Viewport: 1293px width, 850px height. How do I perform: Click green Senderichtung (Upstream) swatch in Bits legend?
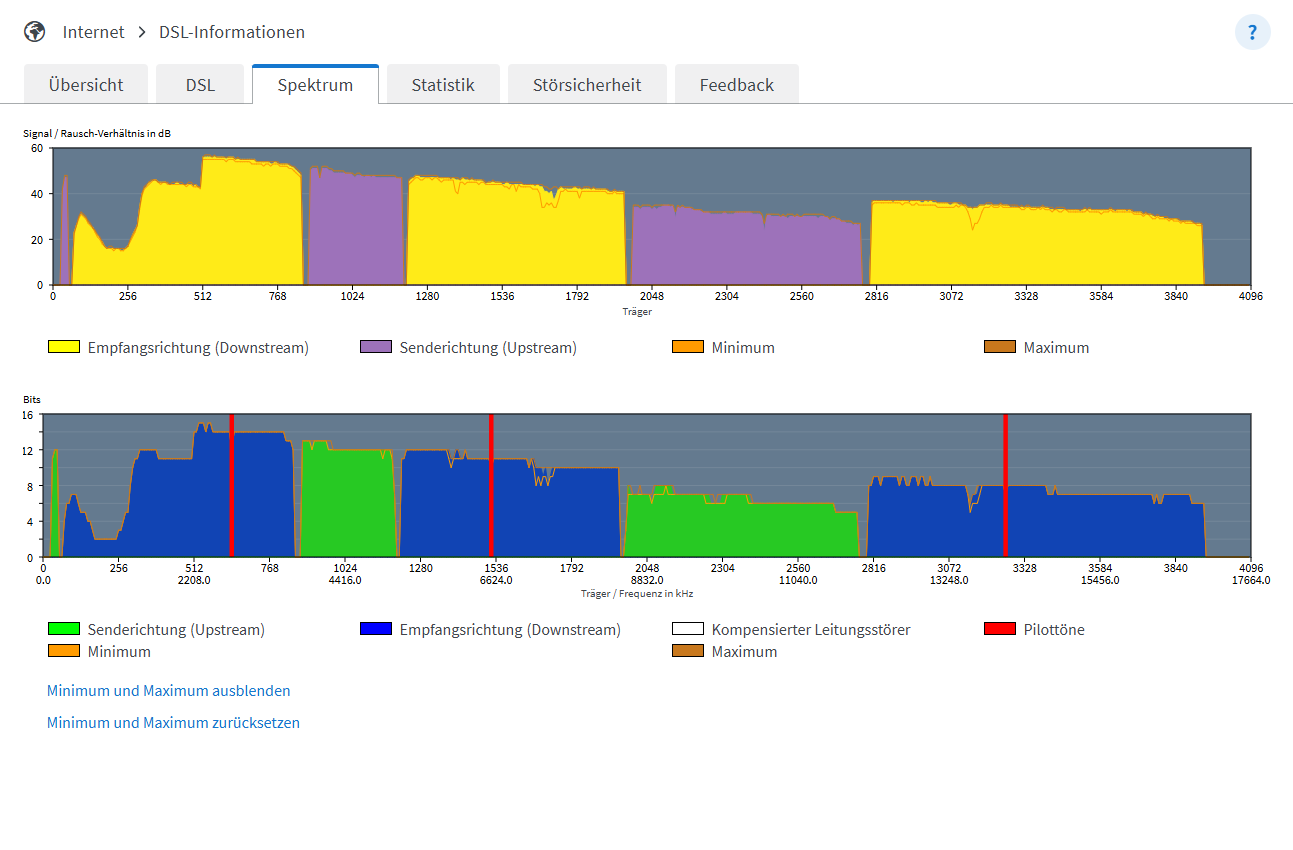click(x=64, y=629)
